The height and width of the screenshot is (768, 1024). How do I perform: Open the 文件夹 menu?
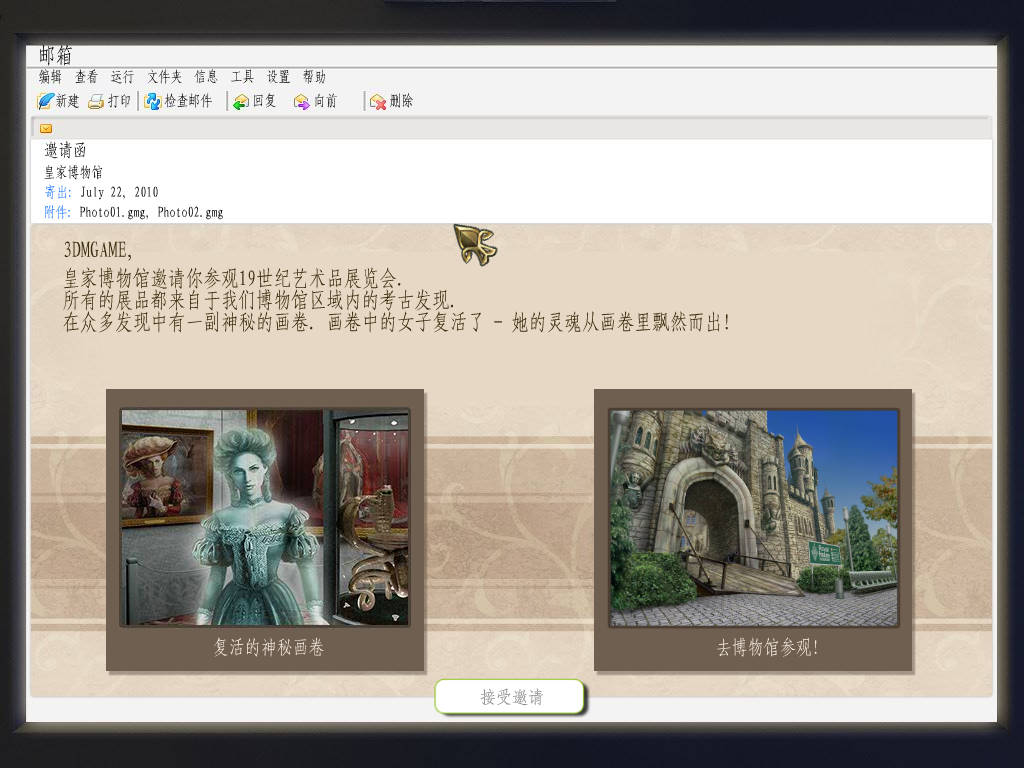tap(164, 77)
